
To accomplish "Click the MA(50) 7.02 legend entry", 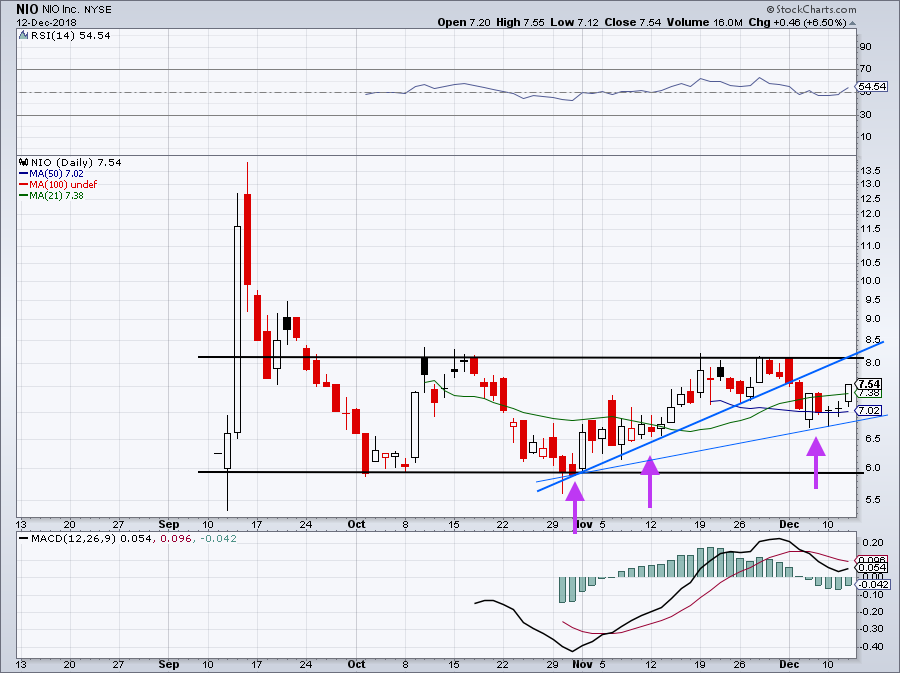I will coord(51,174).
